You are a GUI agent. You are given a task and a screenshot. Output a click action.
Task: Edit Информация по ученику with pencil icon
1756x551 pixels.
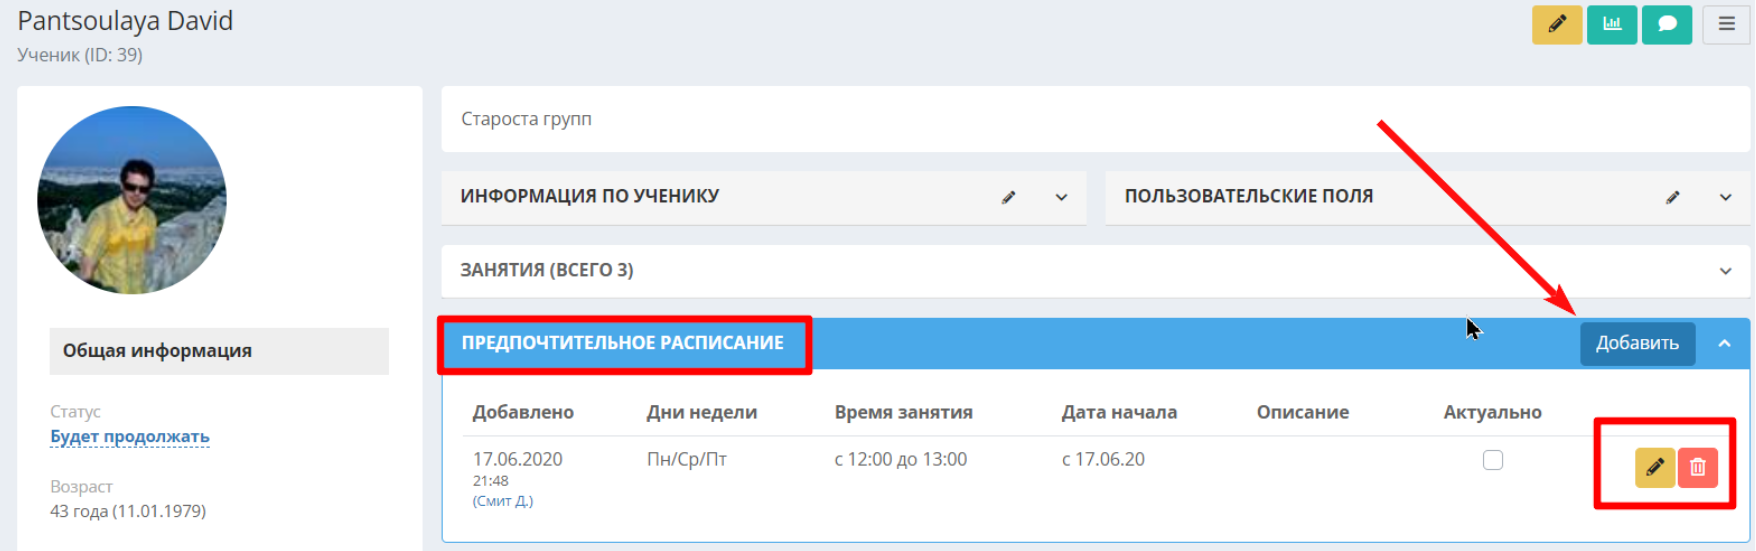[1008, 197]
